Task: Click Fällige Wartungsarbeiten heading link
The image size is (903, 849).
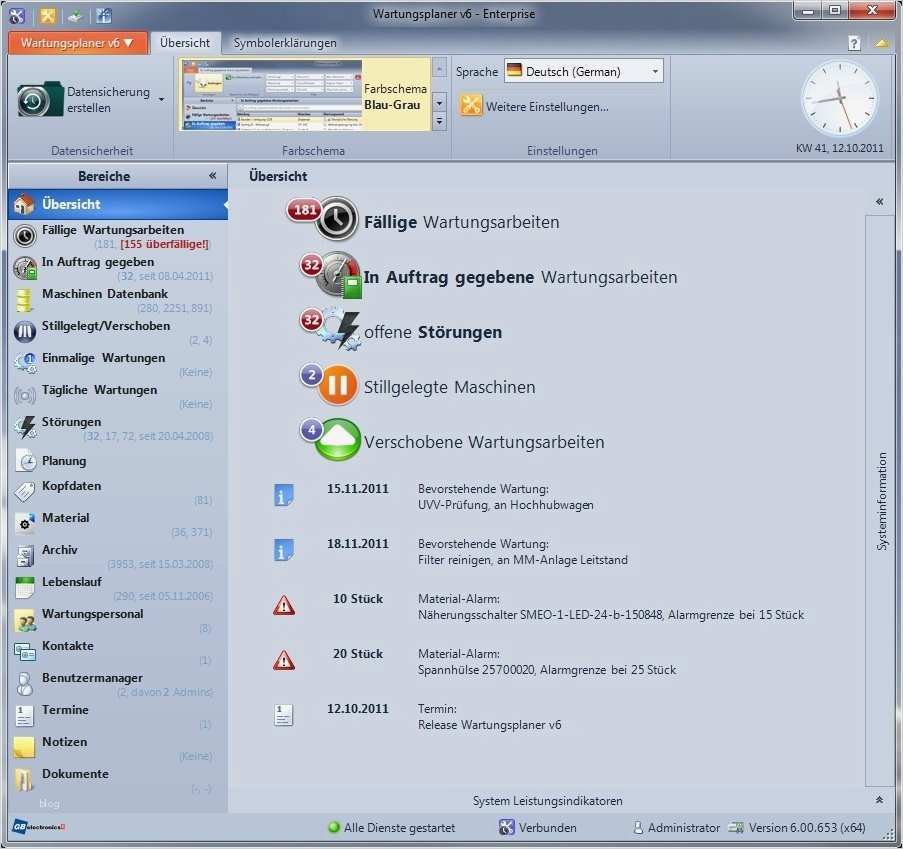Action: (x=461, y=222)
